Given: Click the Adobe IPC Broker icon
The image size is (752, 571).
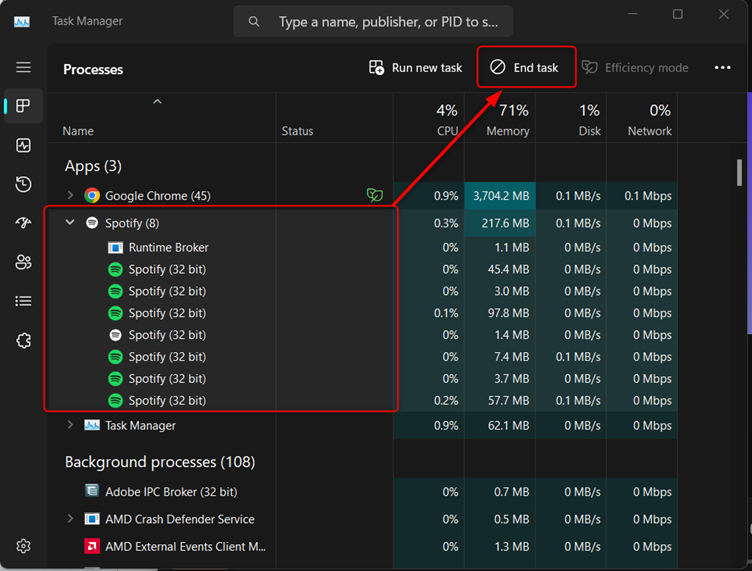Looking at the screenshot, I should click(x=92, y=491).
